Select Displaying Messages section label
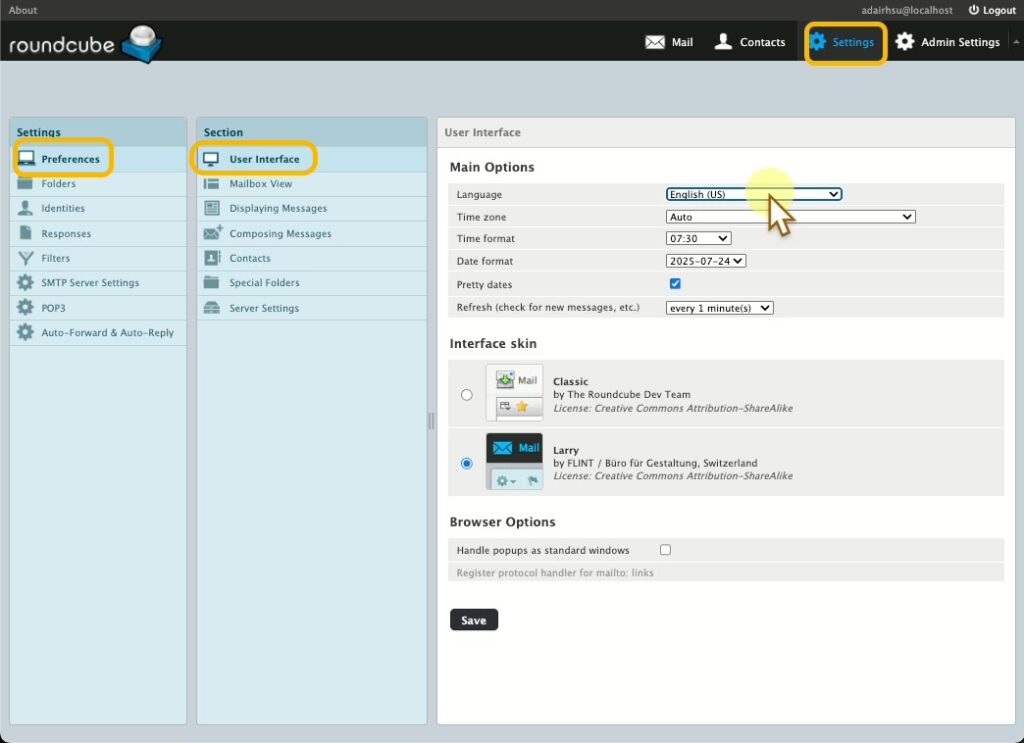 pyautogui.click(x=278, y=208)
